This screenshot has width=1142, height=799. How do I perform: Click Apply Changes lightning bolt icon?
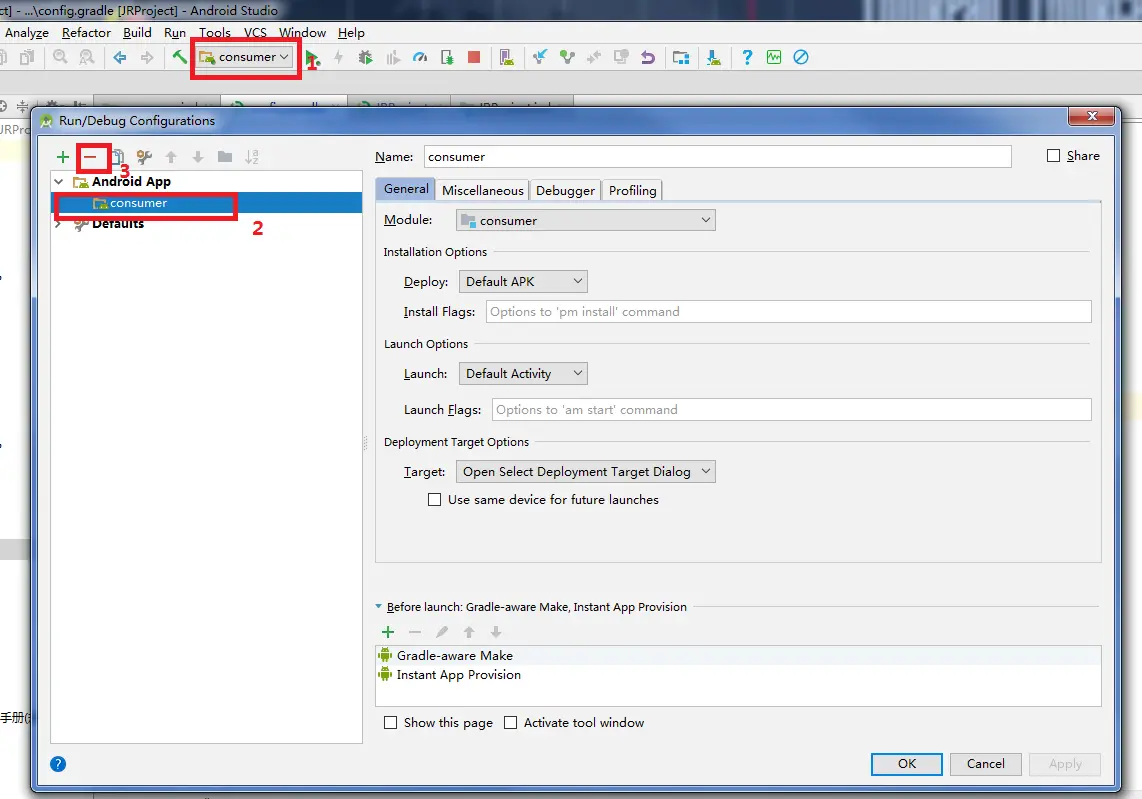pyautogui.click(x=339, y=57)
